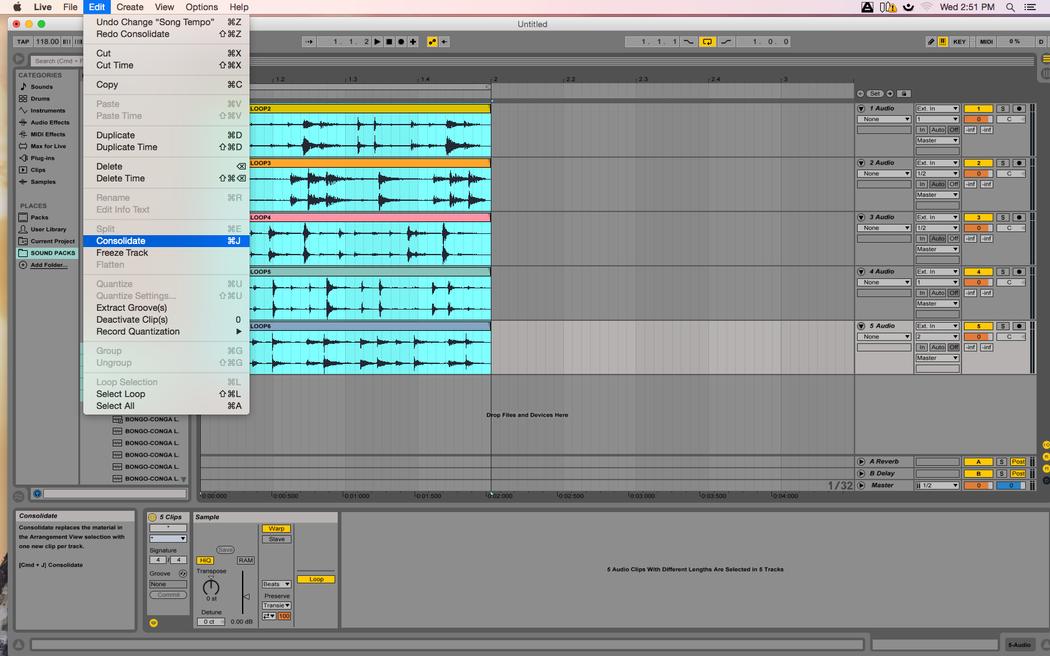Toggle Follow playback button in transport

point(309,42)
